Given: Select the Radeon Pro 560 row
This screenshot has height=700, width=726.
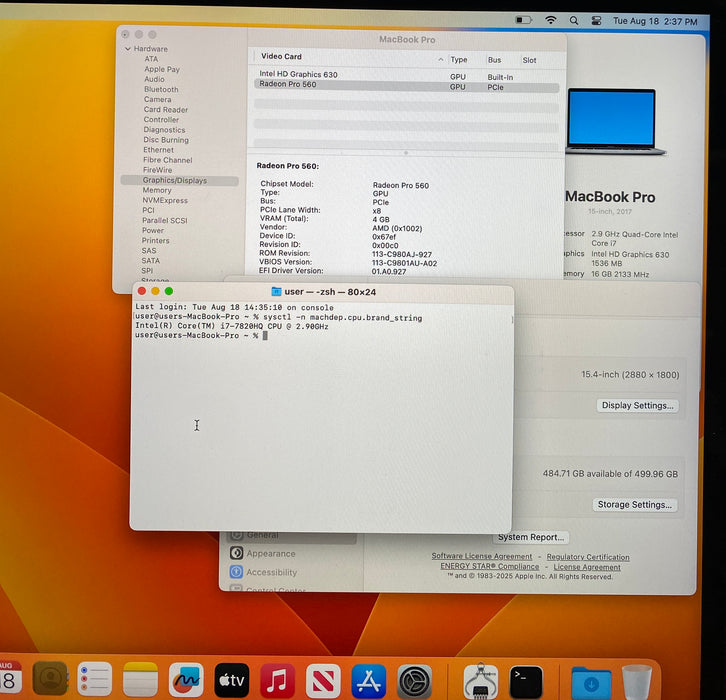Looking at the screenshot, I should point(407,86).
